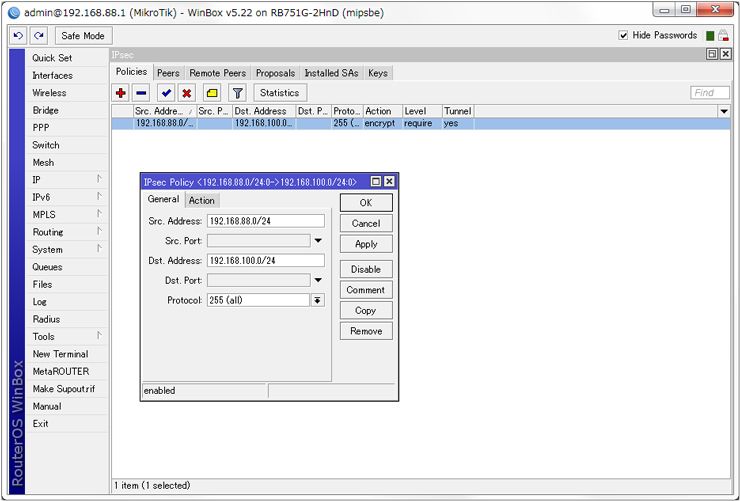Restore the IPsec panel window icon
This screenshot has width=740, height=501.
coord(712,54)
